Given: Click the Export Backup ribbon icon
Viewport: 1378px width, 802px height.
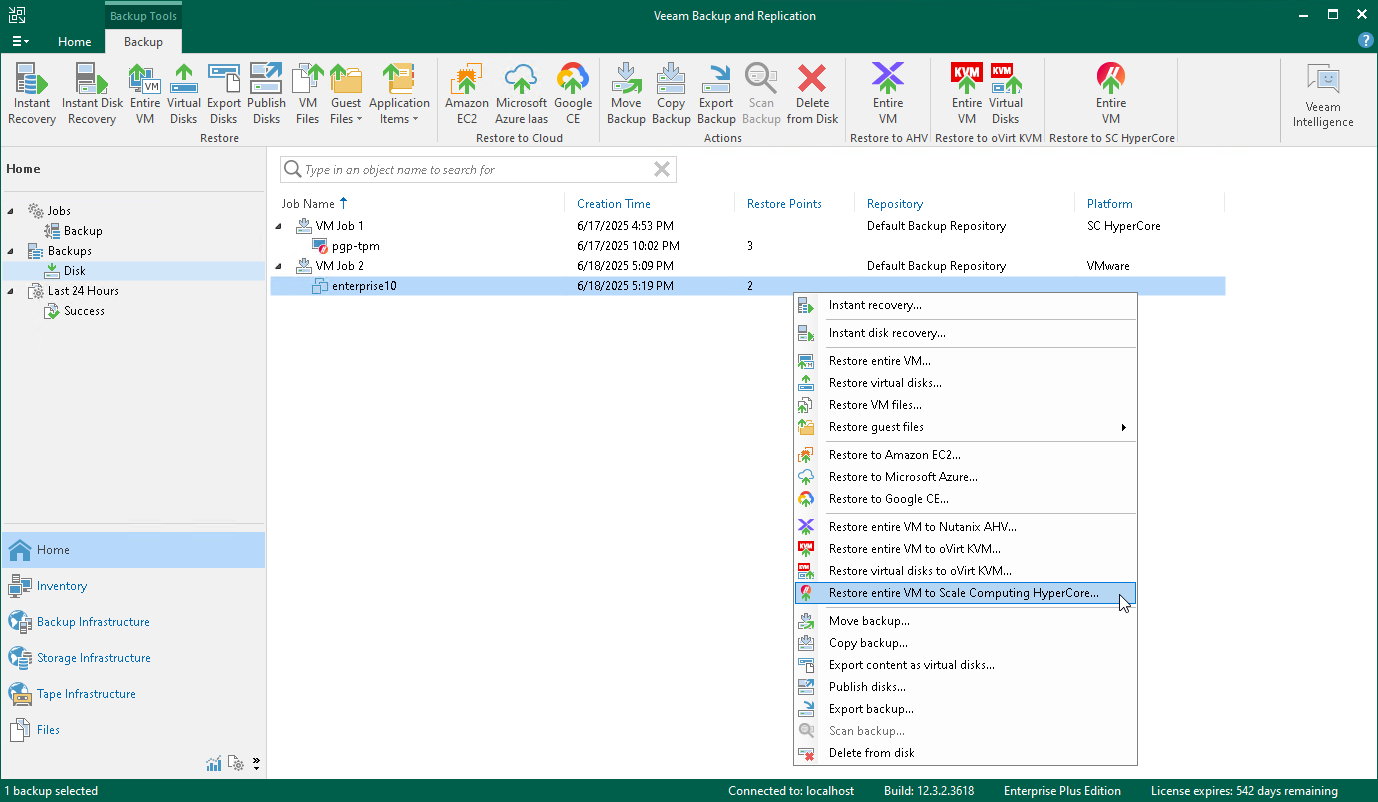Looking at the screenshot, I should [x=716, y=94].
